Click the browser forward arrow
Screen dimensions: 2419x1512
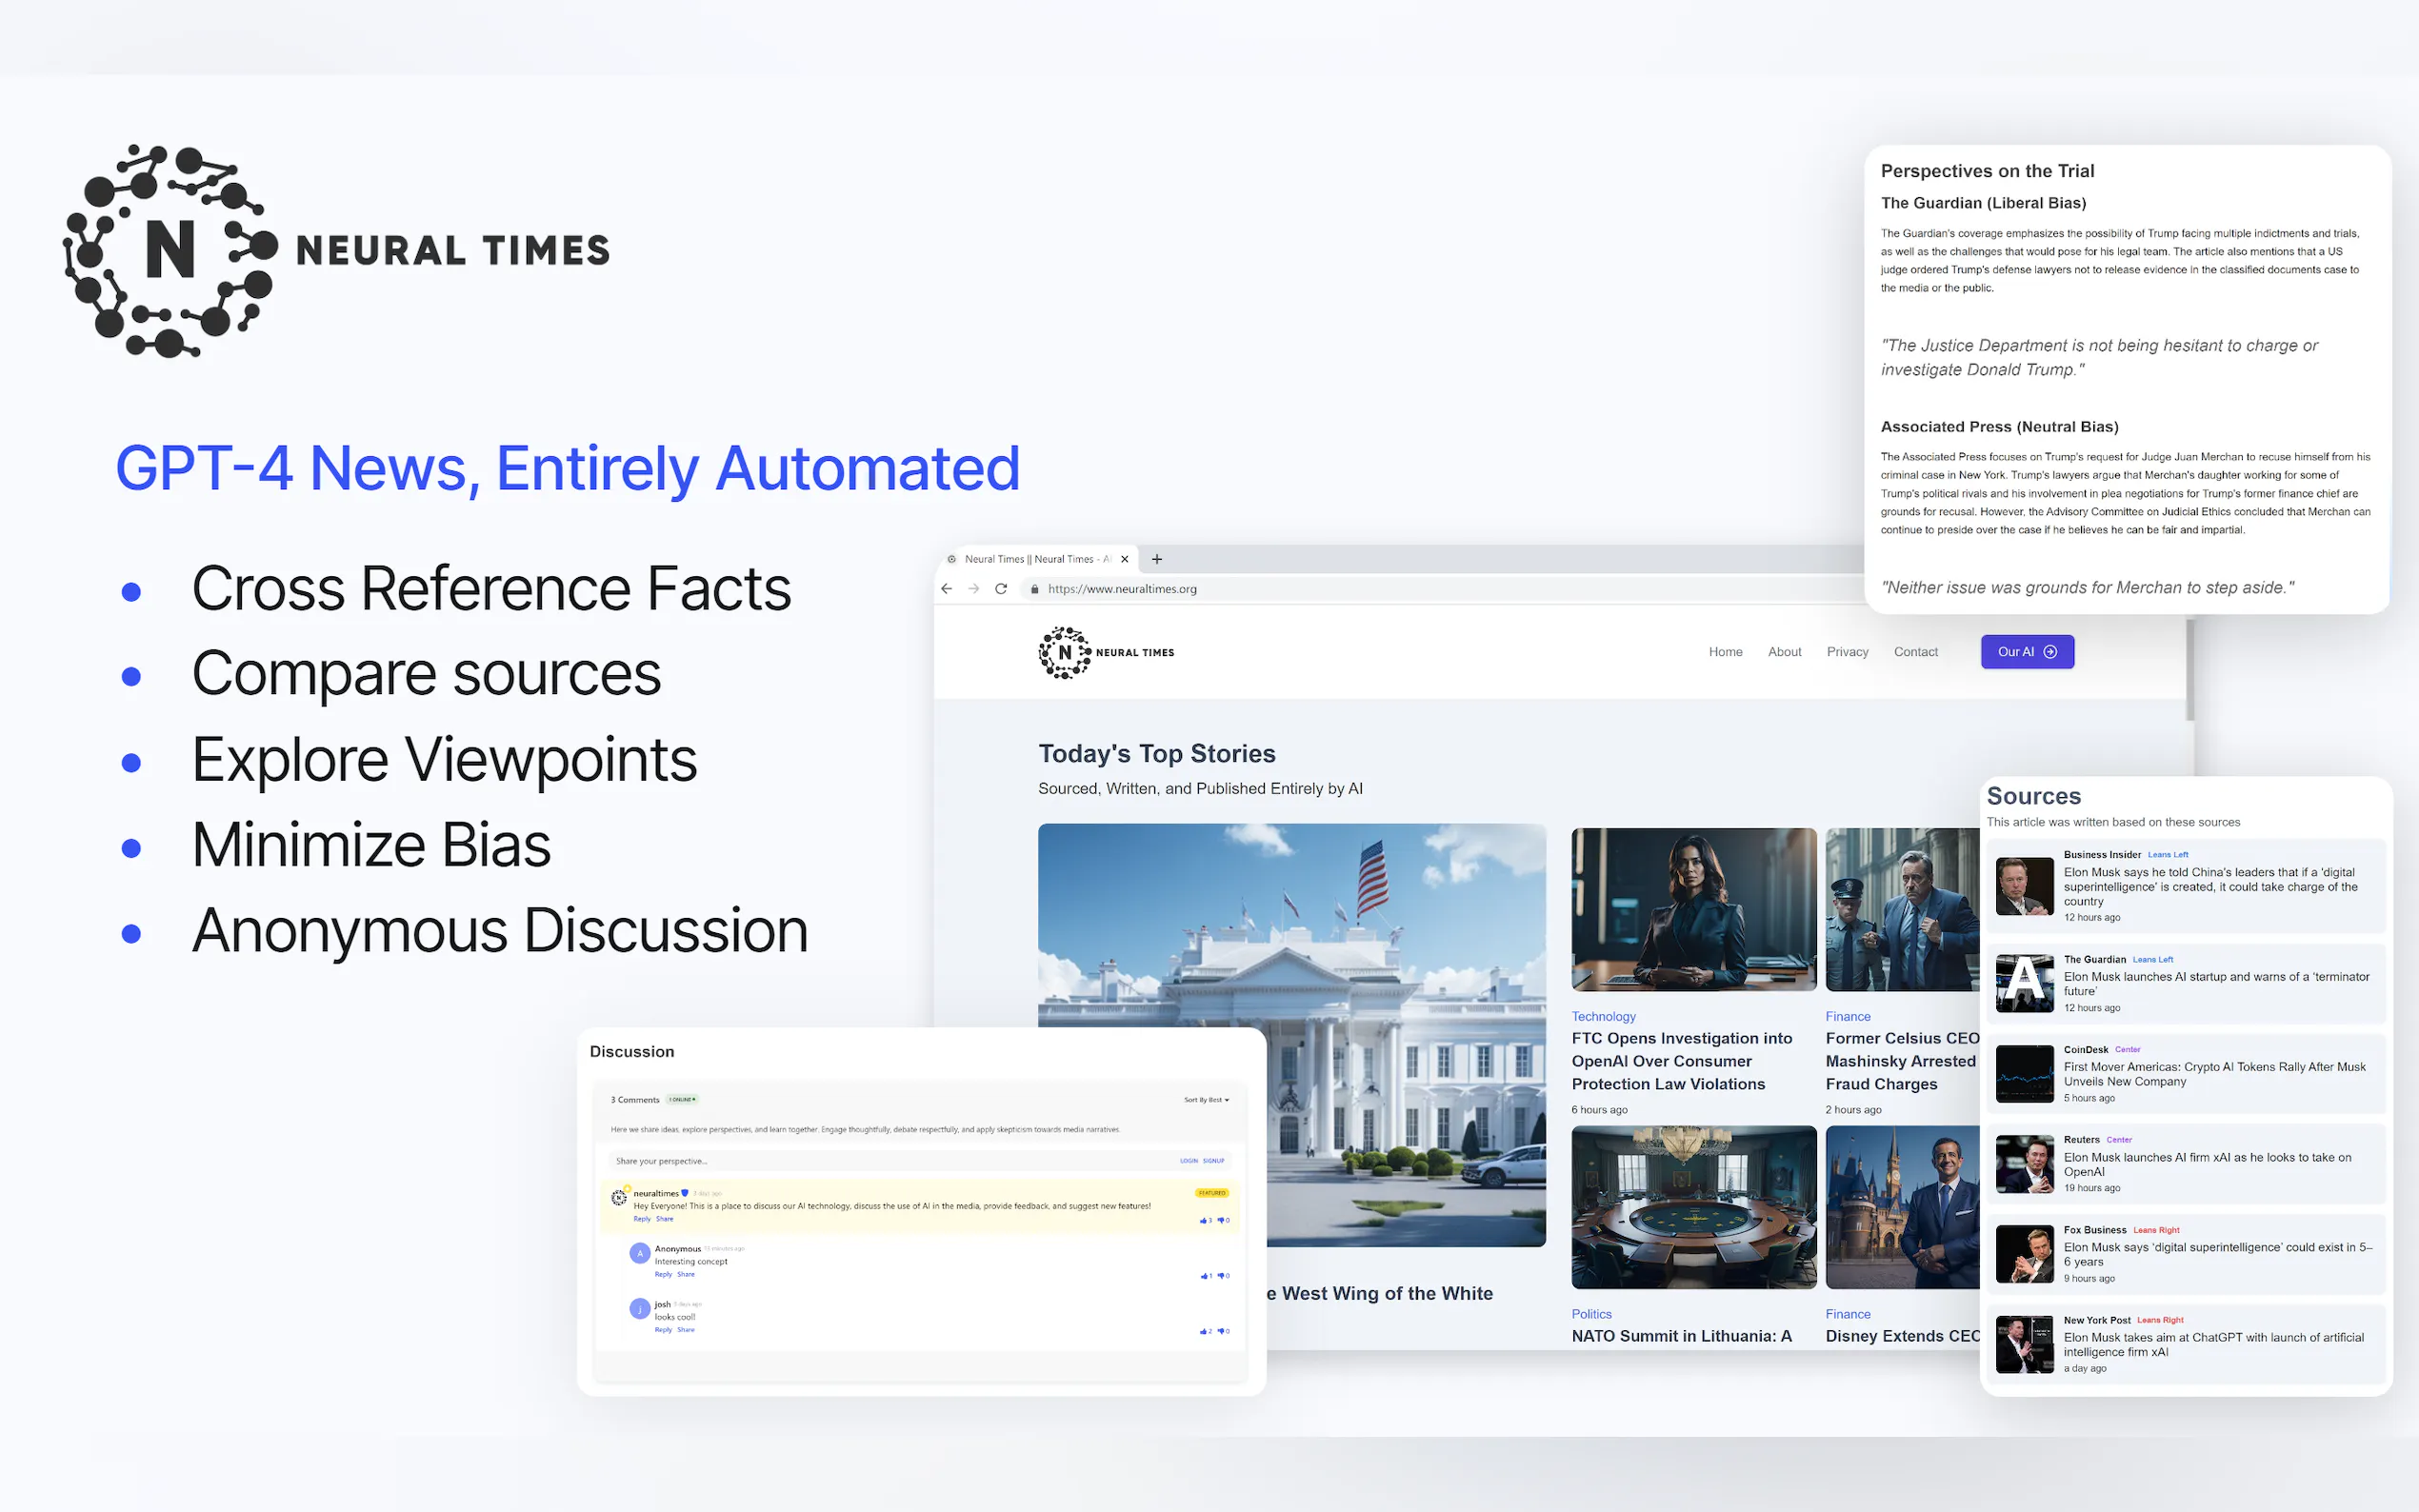tap(973, 589)
